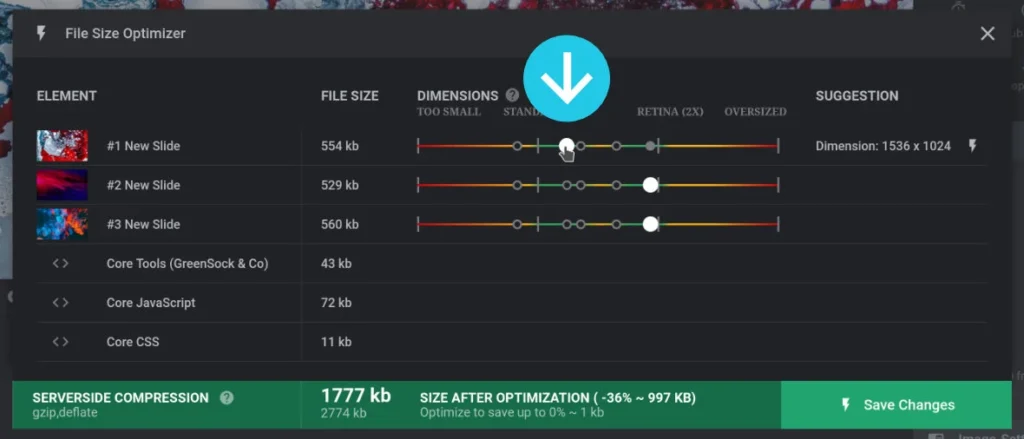Click the Core Tools code brackets icon
Image resolution: width=1024 pixels, height=439 pixels.
pos(61,263)
